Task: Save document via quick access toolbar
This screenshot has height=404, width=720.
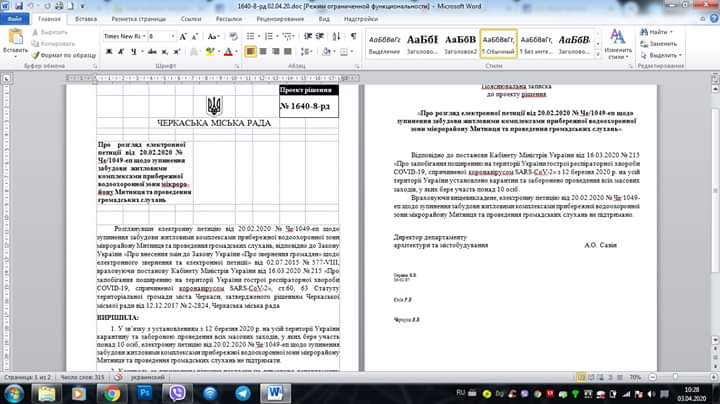Action: tap(19, 6)
